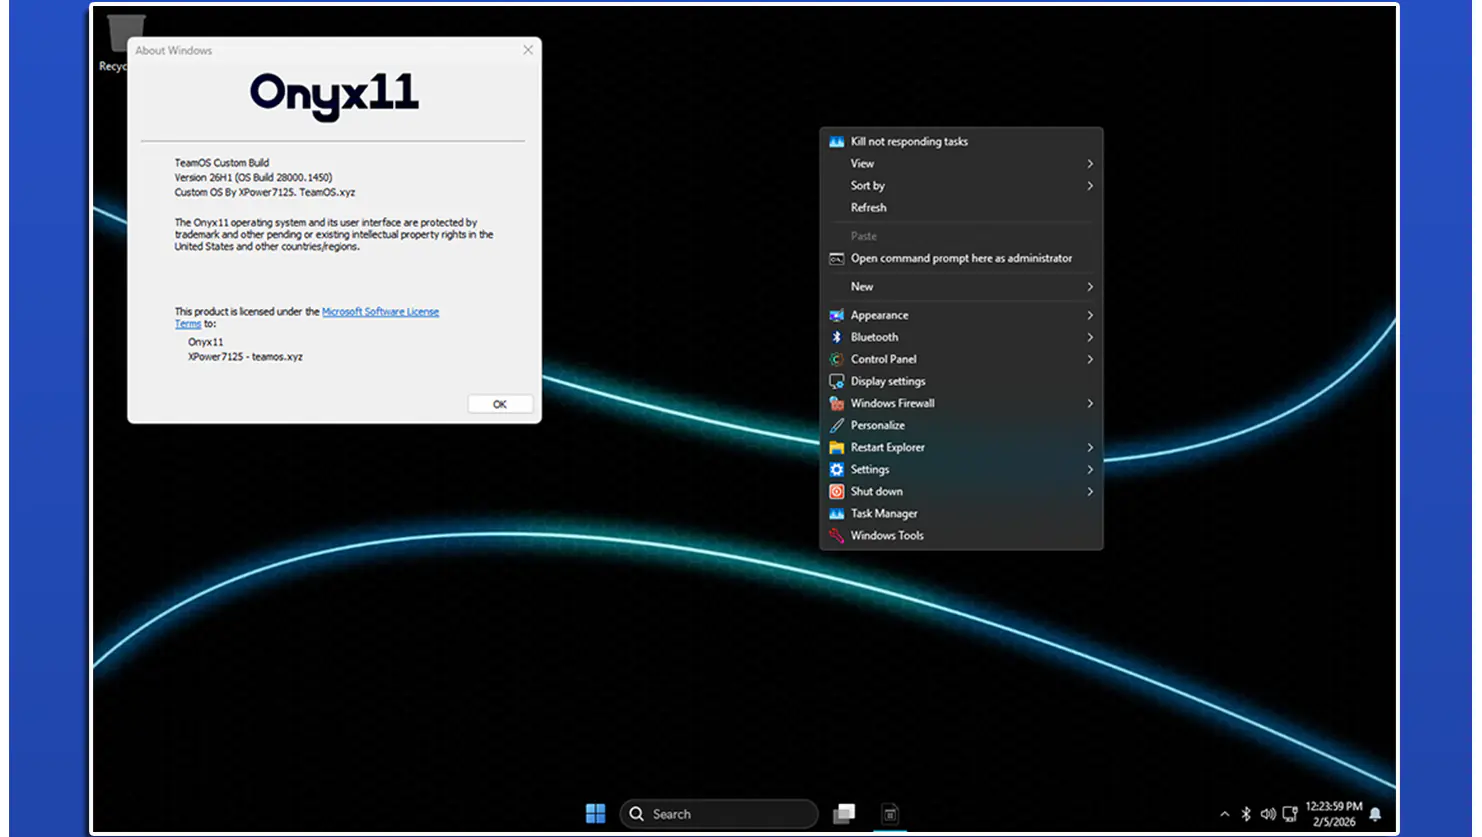Click the network display tray icon
This screenshot has height=837, width=1482.
[x=1290, y=814]
